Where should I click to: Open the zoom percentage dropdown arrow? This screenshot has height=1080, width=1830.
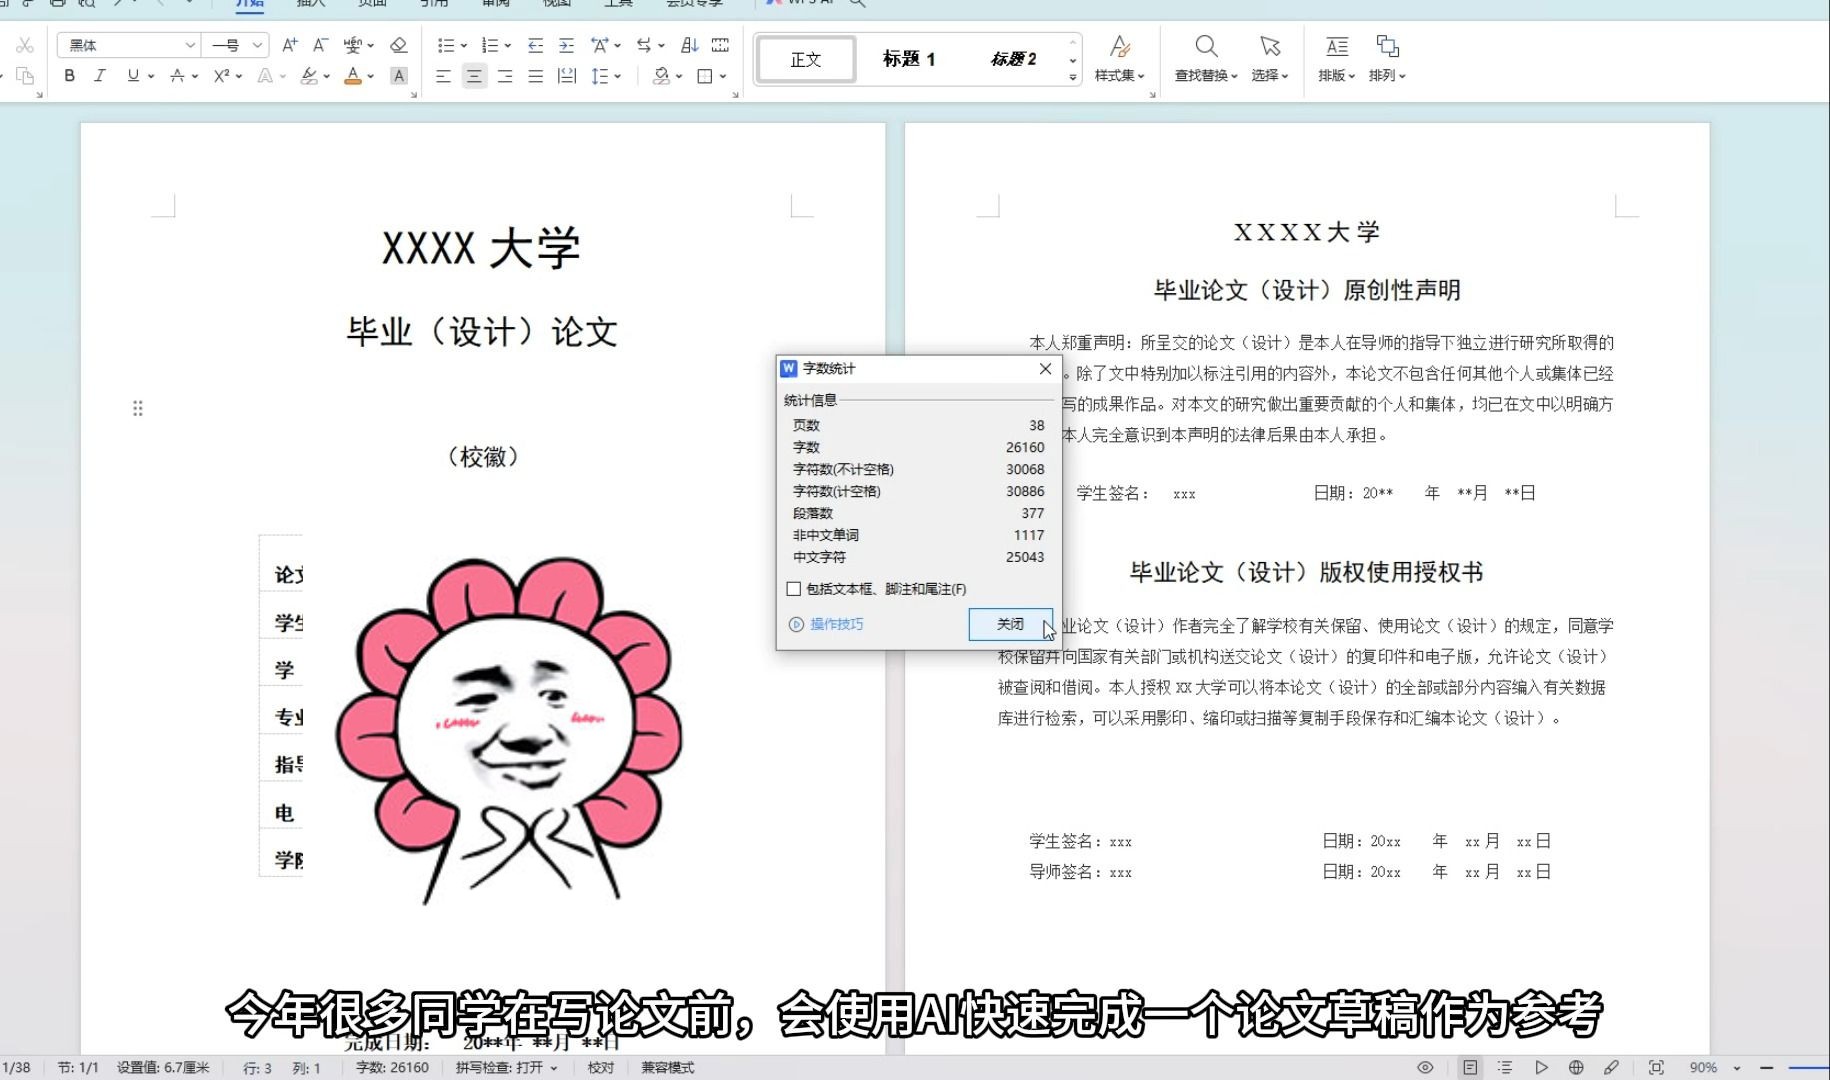(1737, 1068)
